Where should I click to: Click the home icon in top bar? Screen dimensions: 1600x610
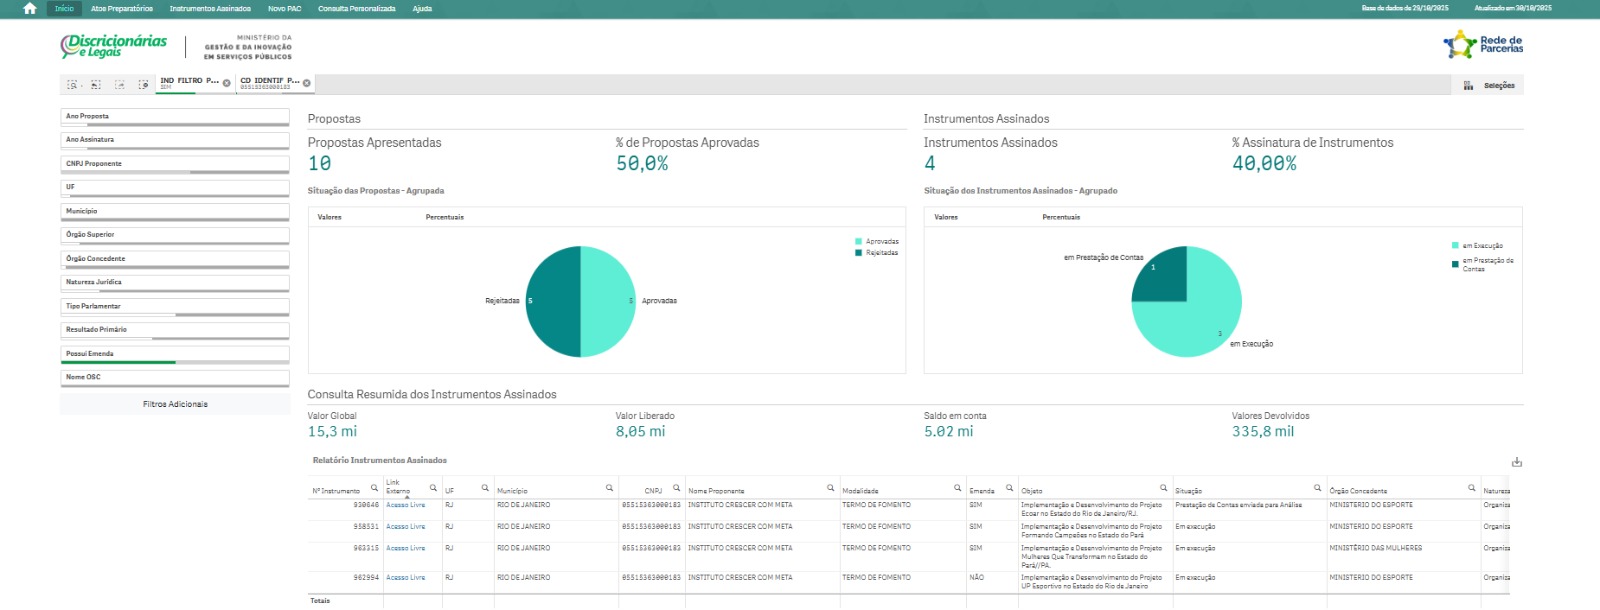click(x=29, y=9)
